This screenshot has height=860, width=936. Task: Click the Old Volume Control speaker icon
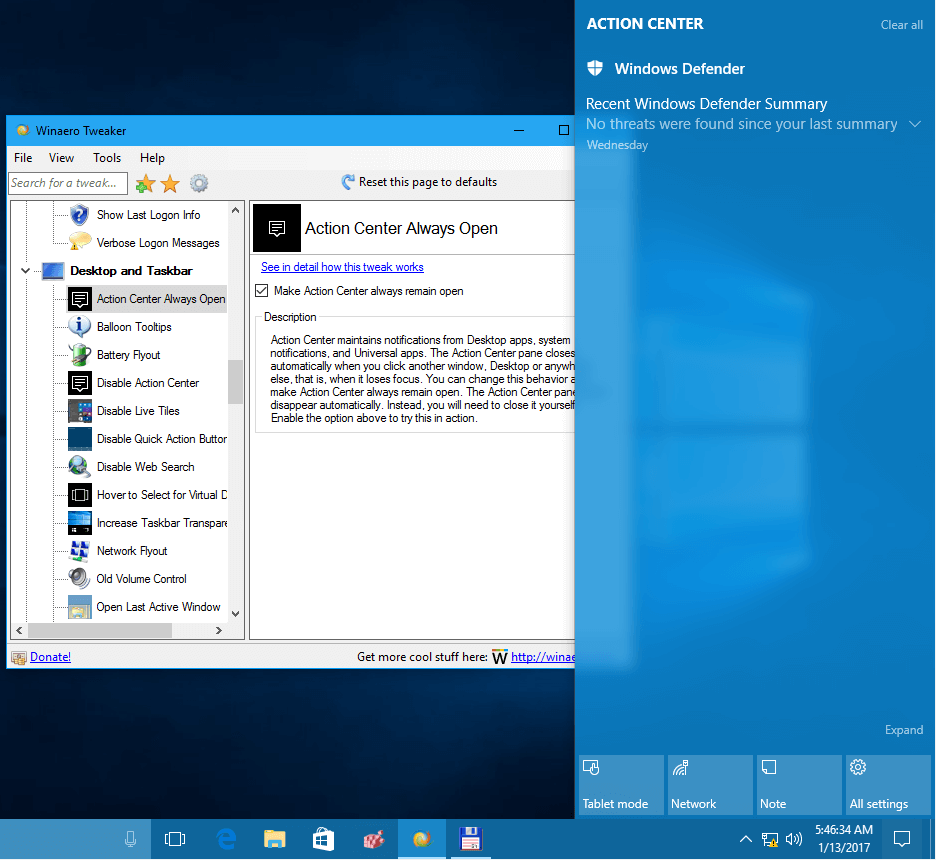(x=79, y=579)
